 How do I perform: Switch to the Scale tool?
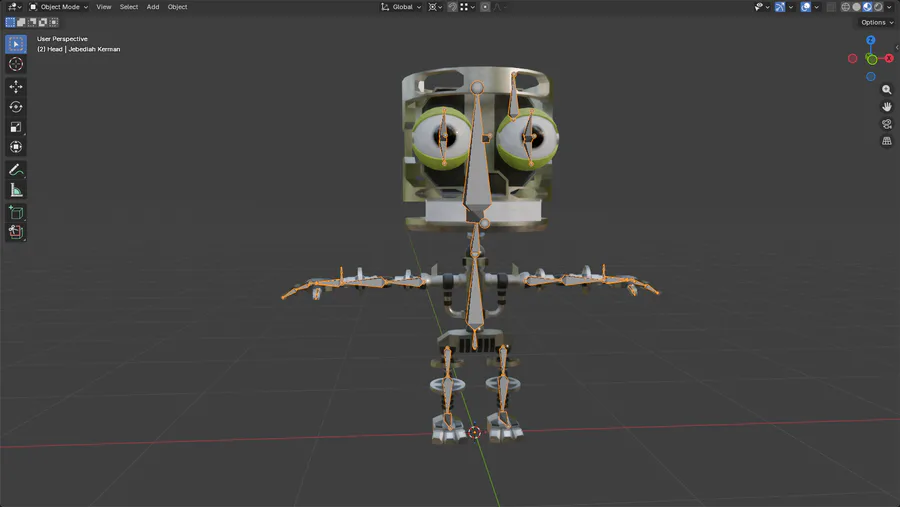15,127
